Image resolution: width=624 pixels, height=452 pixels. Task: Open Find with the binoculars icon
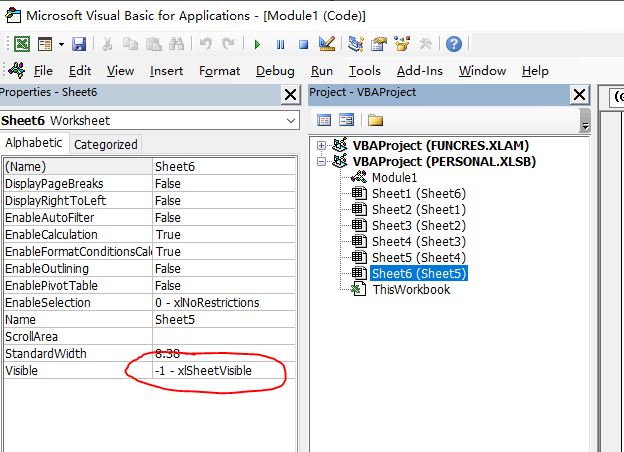[176, 44]
